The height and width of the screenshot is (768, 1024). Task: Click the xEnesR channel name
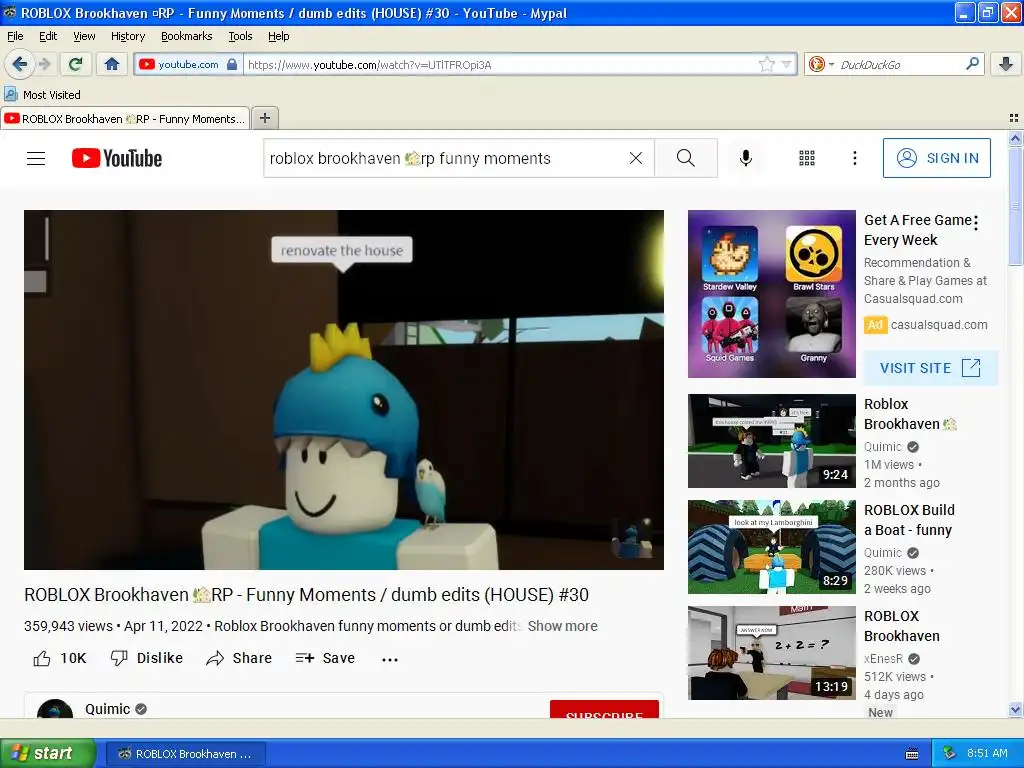coord(883,659)
